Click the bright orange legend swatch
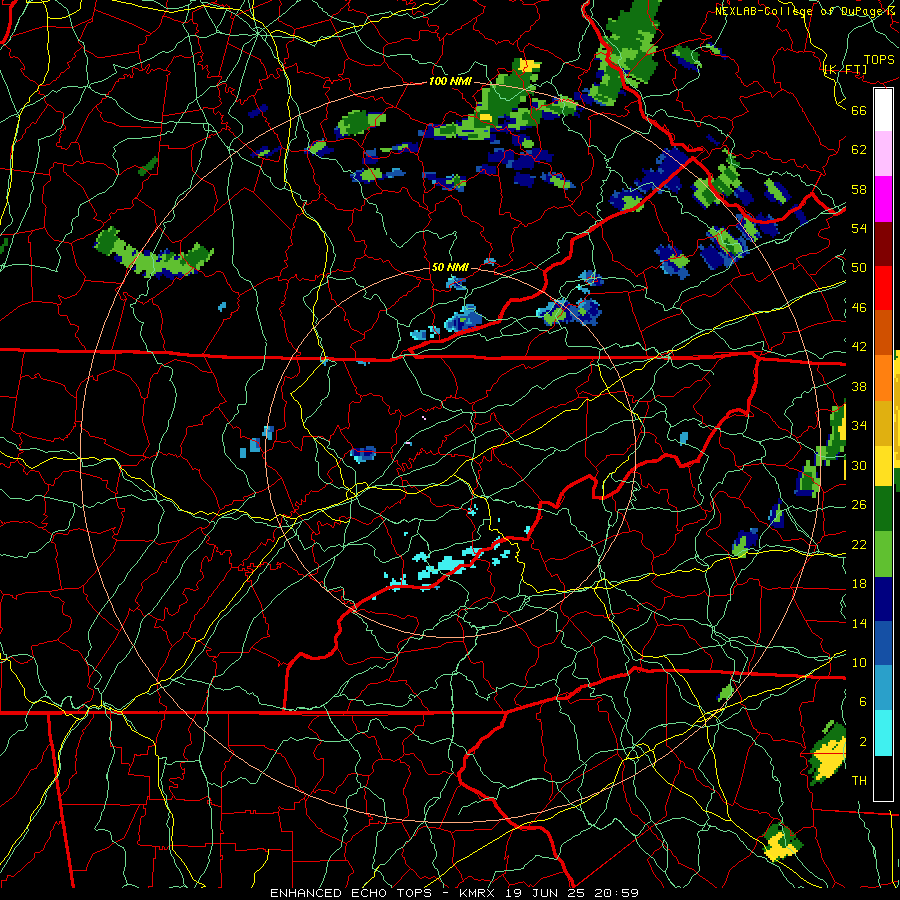This screenshot has width=900, height=900. coord(883,378)
